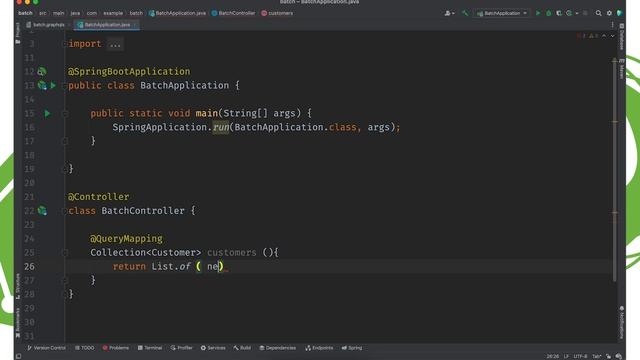Open Build tool window tab

pos(242,348)
